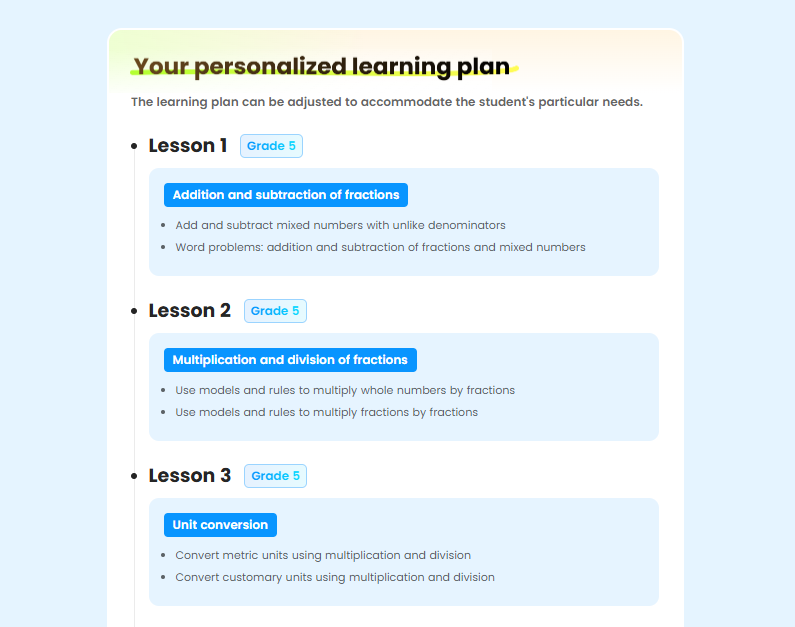This screenshot has height=627, width=795.
Task: Open 'Convert metric units' skill
Action: pos(323,555)
